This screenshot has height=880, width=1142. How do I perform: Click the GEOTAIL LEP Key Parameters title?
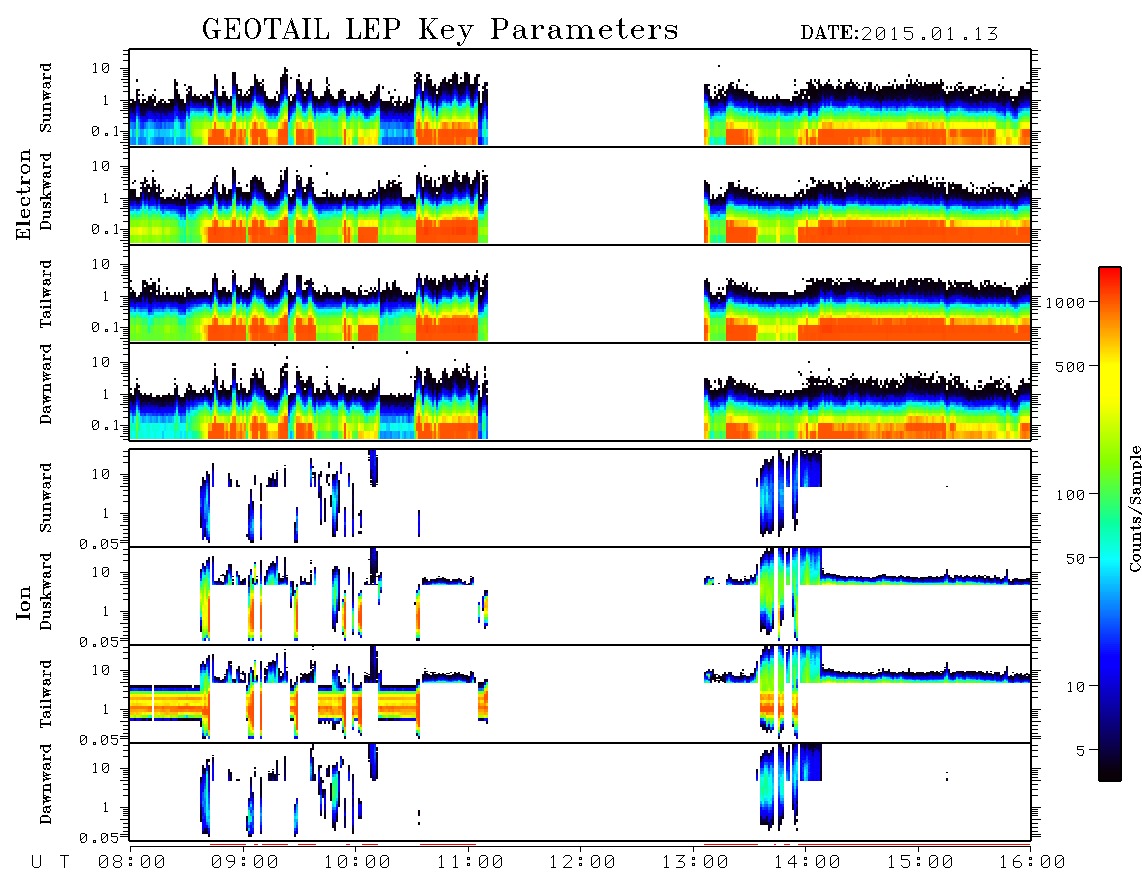[x=440, y=30]
